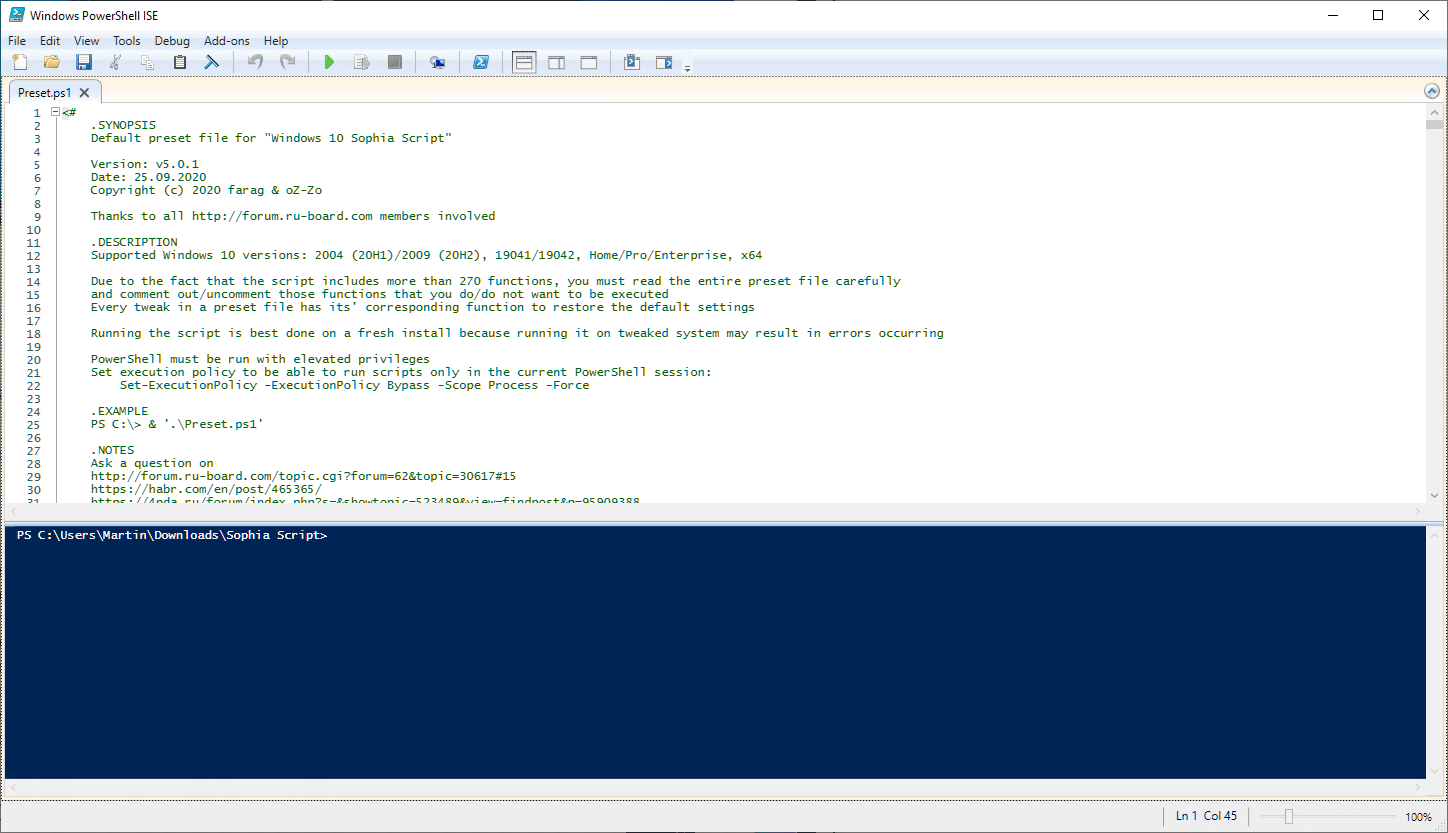Paste from clipboard using the toolbar
1448x833 pixels.
(180, 63)
